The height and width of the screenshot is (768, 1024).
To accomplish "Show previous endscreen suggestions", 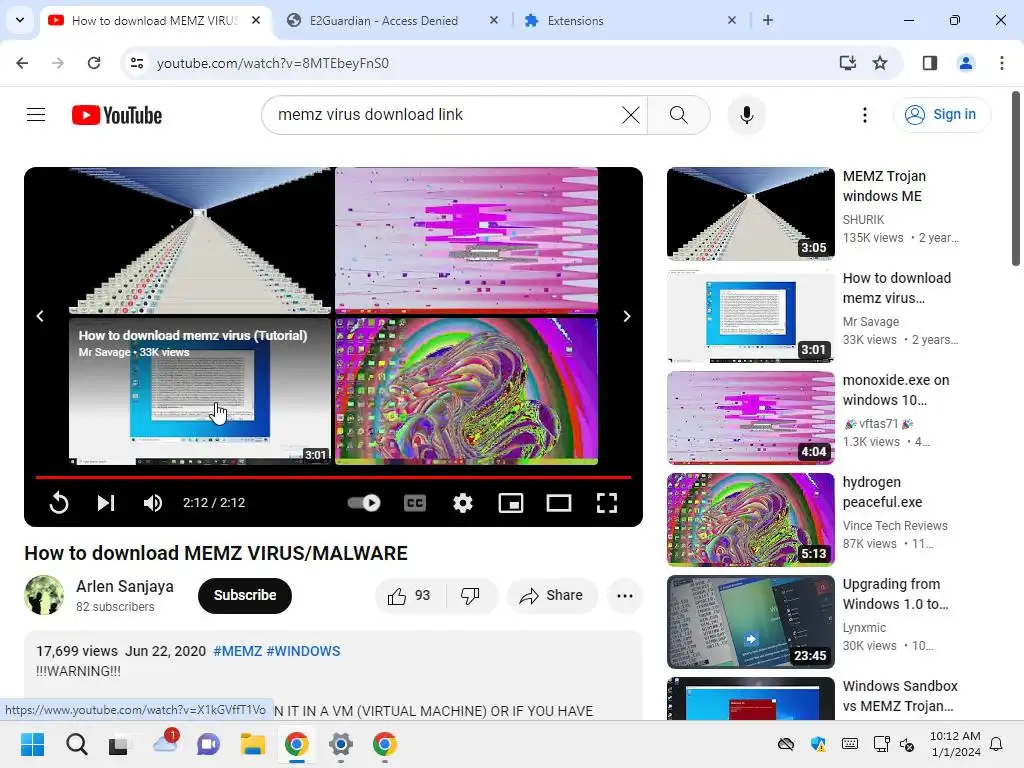I will click(x=40, y=316).
